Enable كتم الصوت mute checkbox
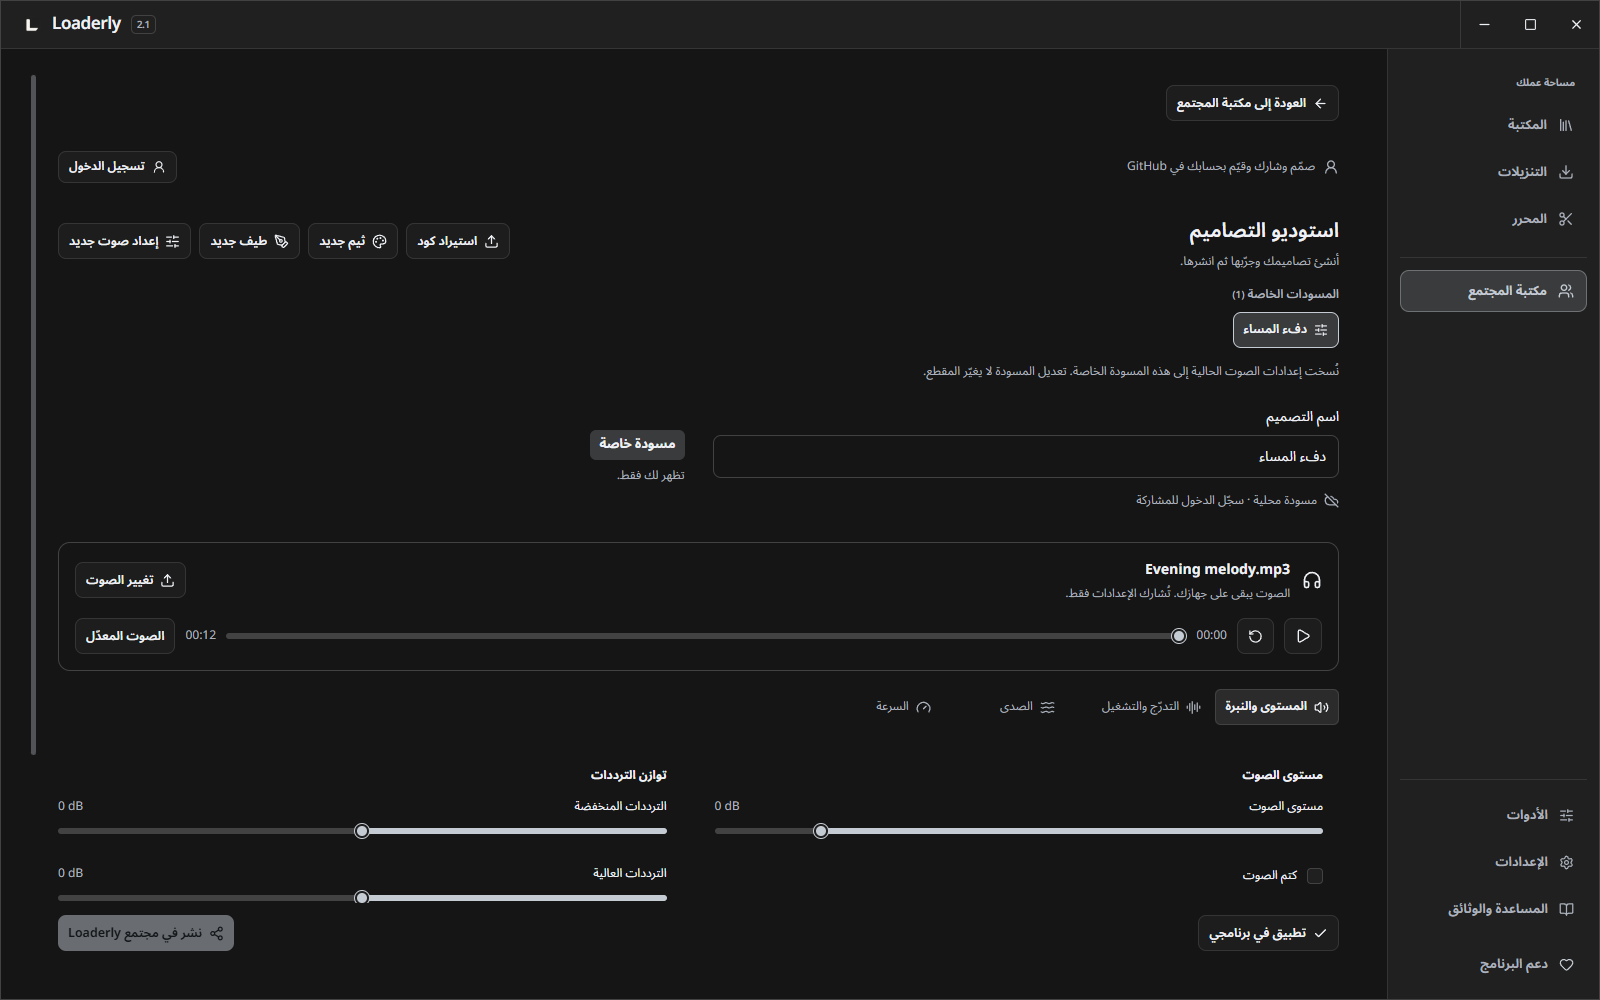Screen dimensions: 1600x1000 click(x=1315, y=876)
